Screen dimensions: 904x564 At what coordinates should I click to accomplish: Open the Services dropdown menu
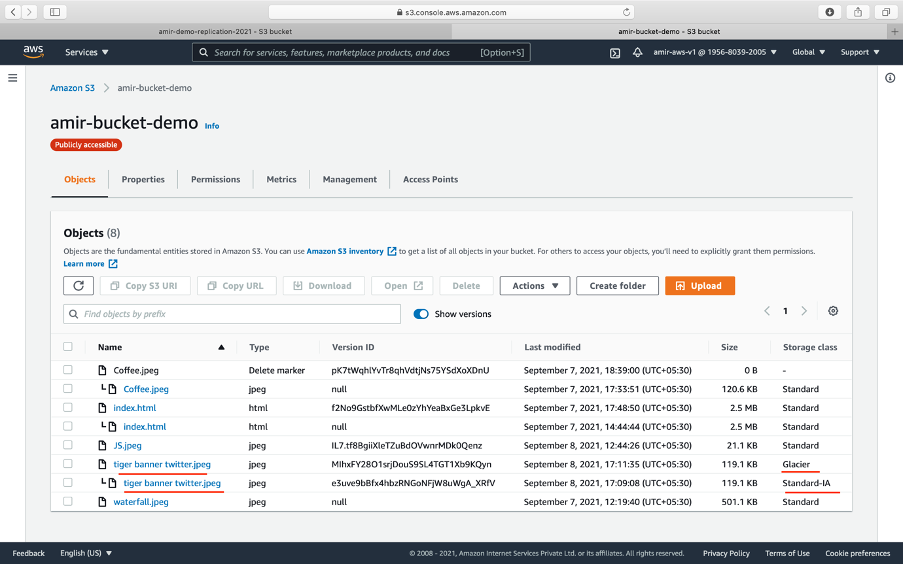click(x=87, y=52)
